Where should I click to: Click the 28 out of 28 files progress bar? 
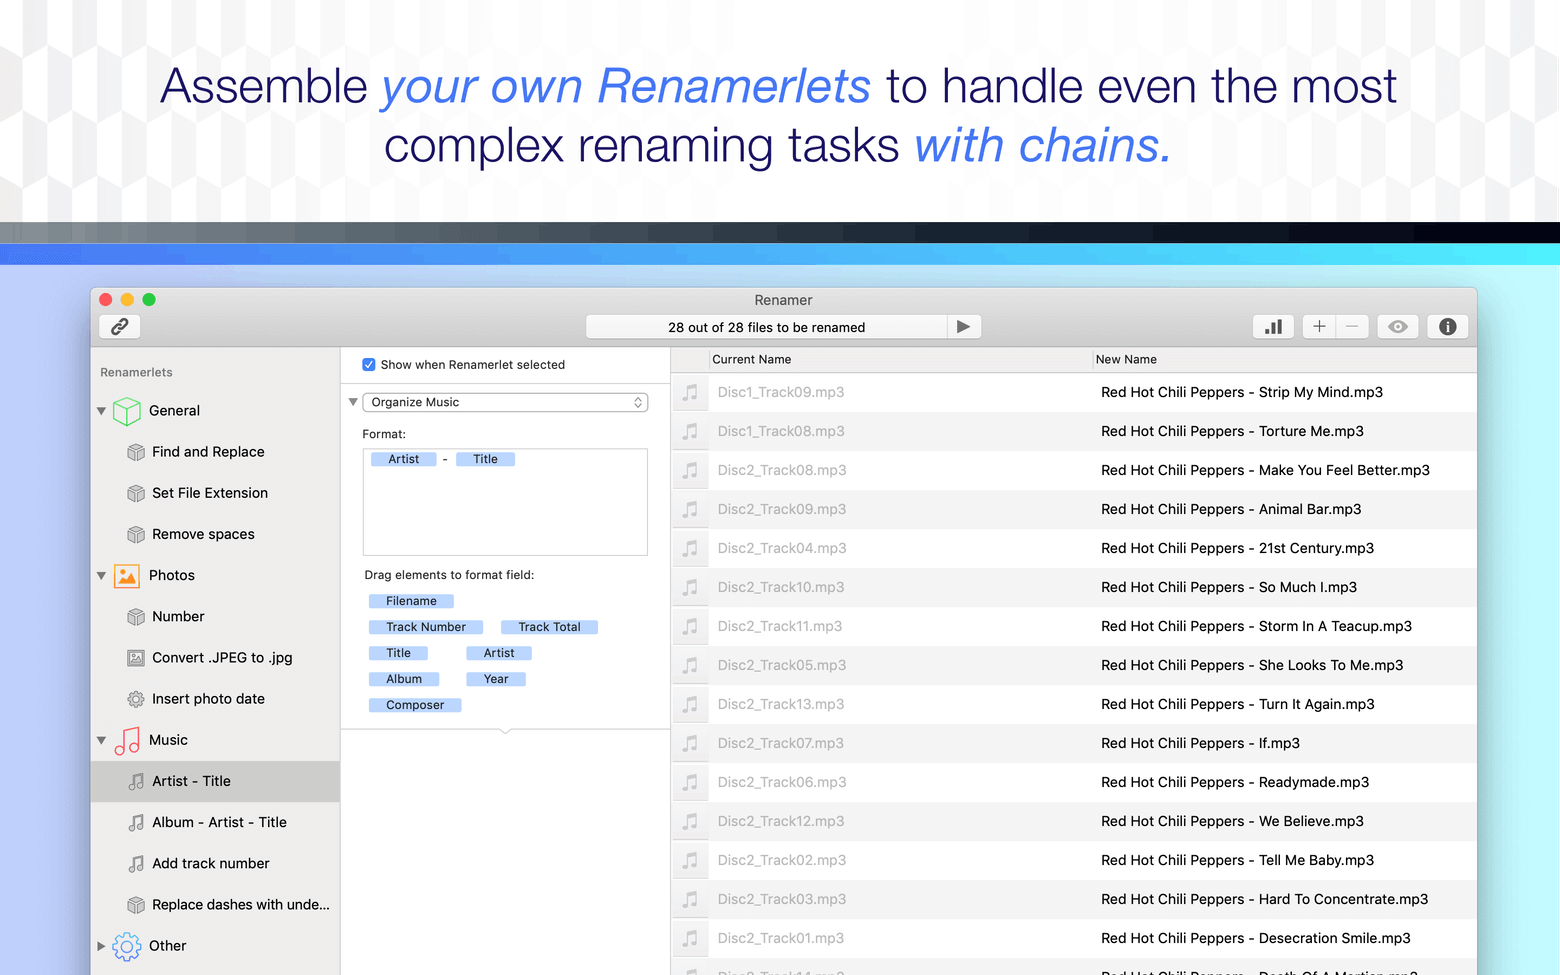766,326
